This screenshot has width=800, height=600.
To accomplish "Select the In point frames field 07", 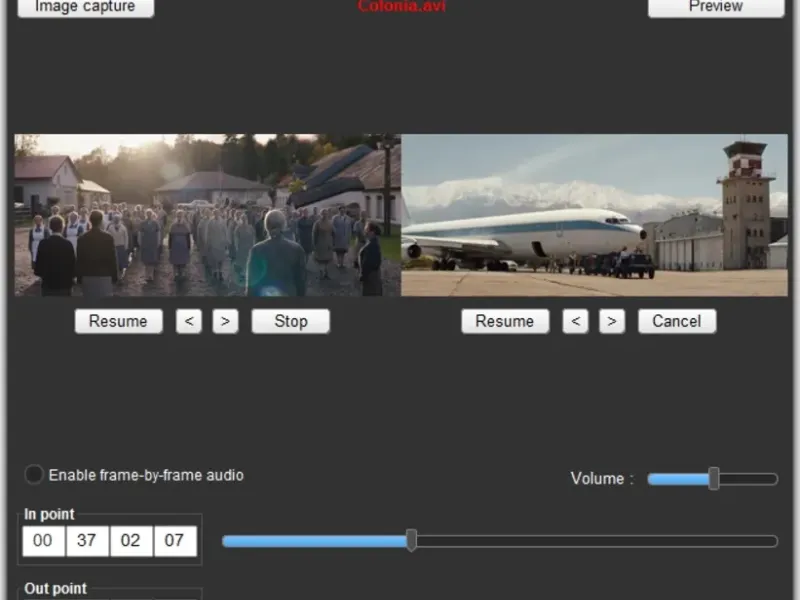I will (175, 541).
